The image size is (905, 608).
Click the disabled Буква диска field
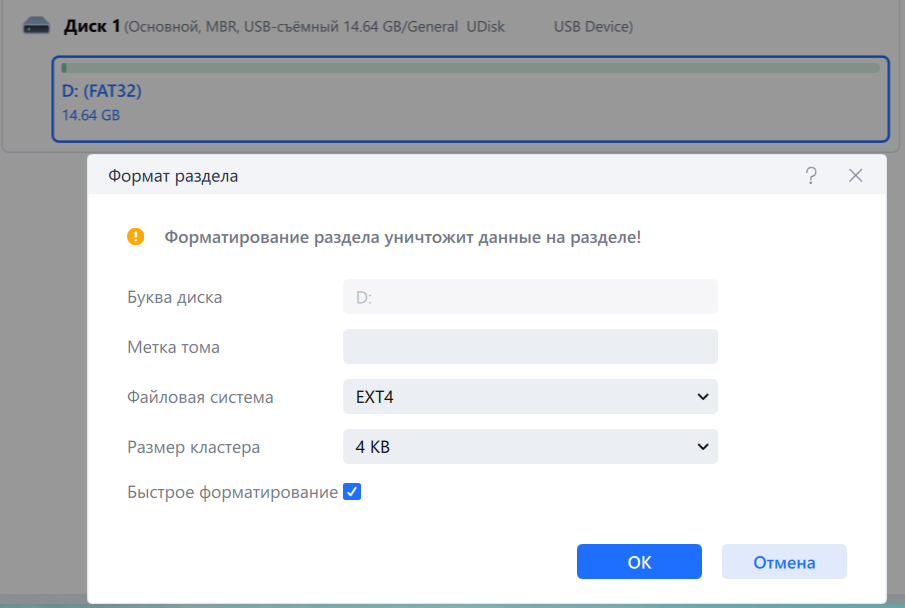coord(530,296)
